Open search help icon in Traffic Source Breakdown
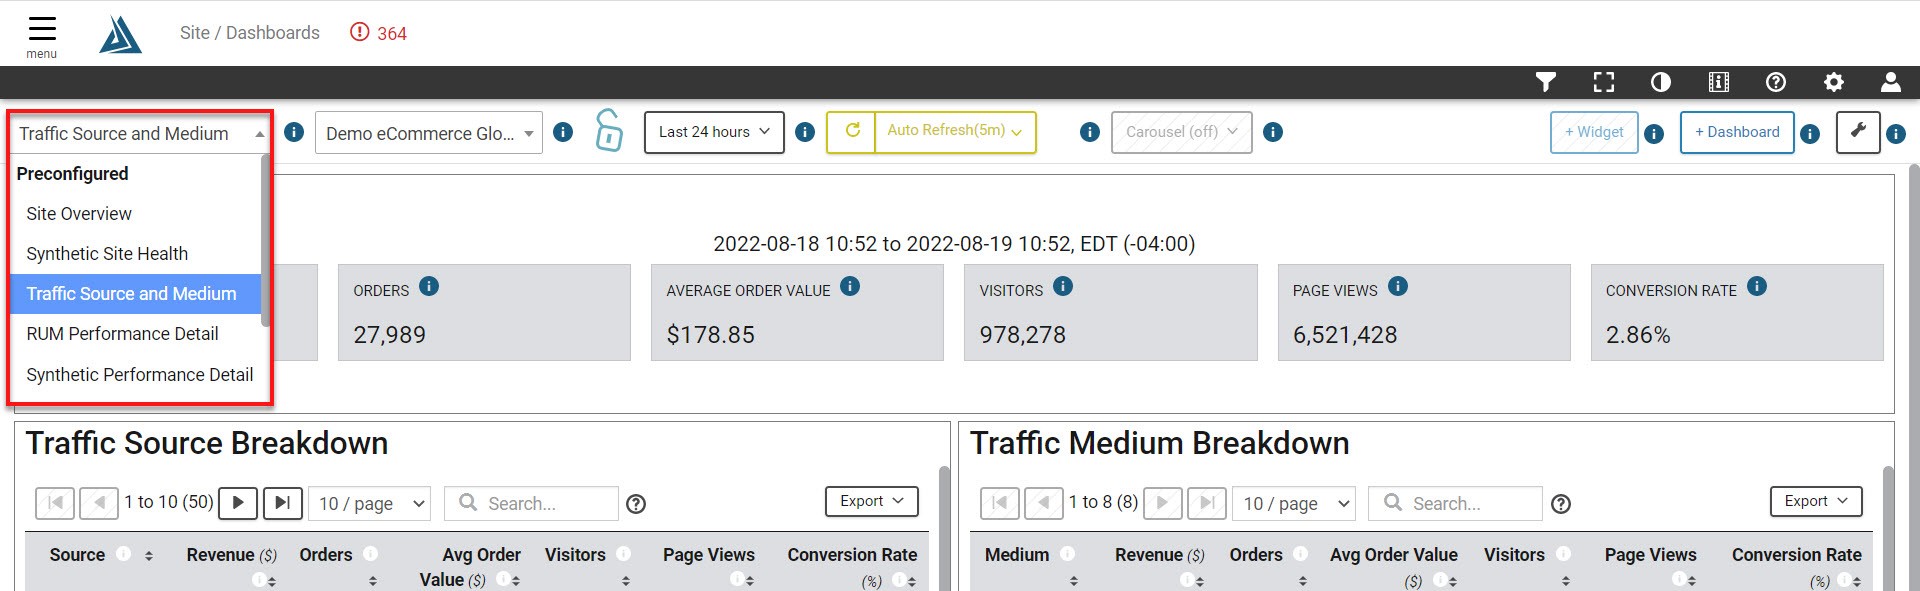Image resolution: width=1920 pixels, height=591 pixels. pos(636,504)
